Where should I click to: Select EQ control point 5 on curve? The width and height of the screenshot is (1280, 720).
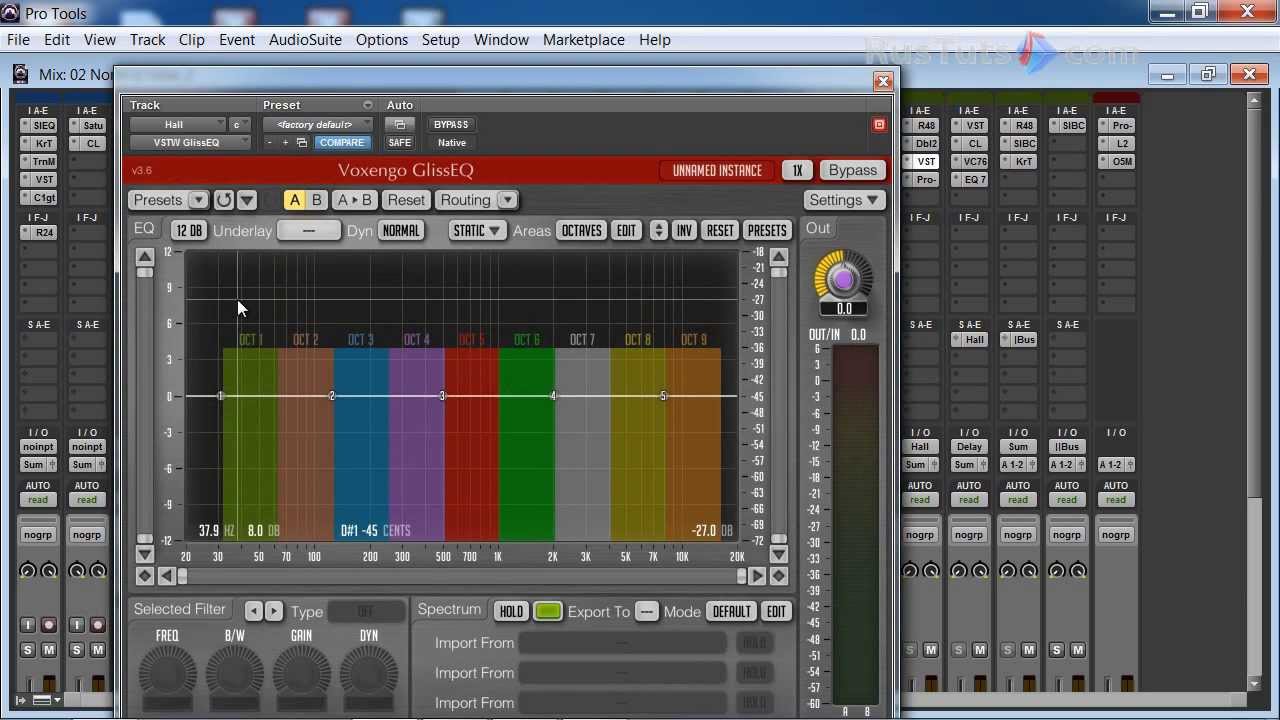coord(663,397)
